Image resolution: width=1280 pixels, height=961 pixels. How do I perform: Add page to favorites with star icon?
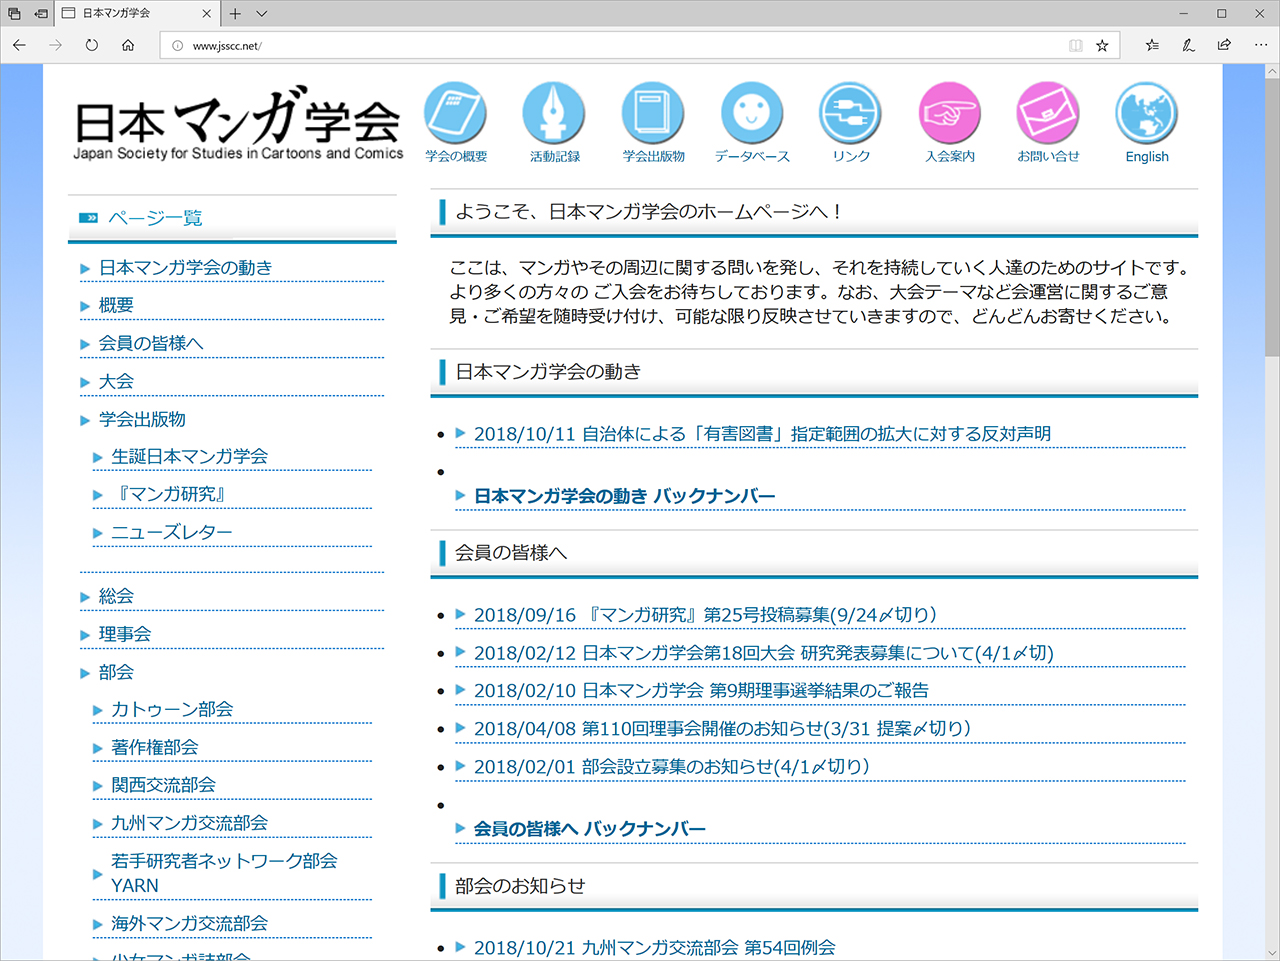(1102, 45)
